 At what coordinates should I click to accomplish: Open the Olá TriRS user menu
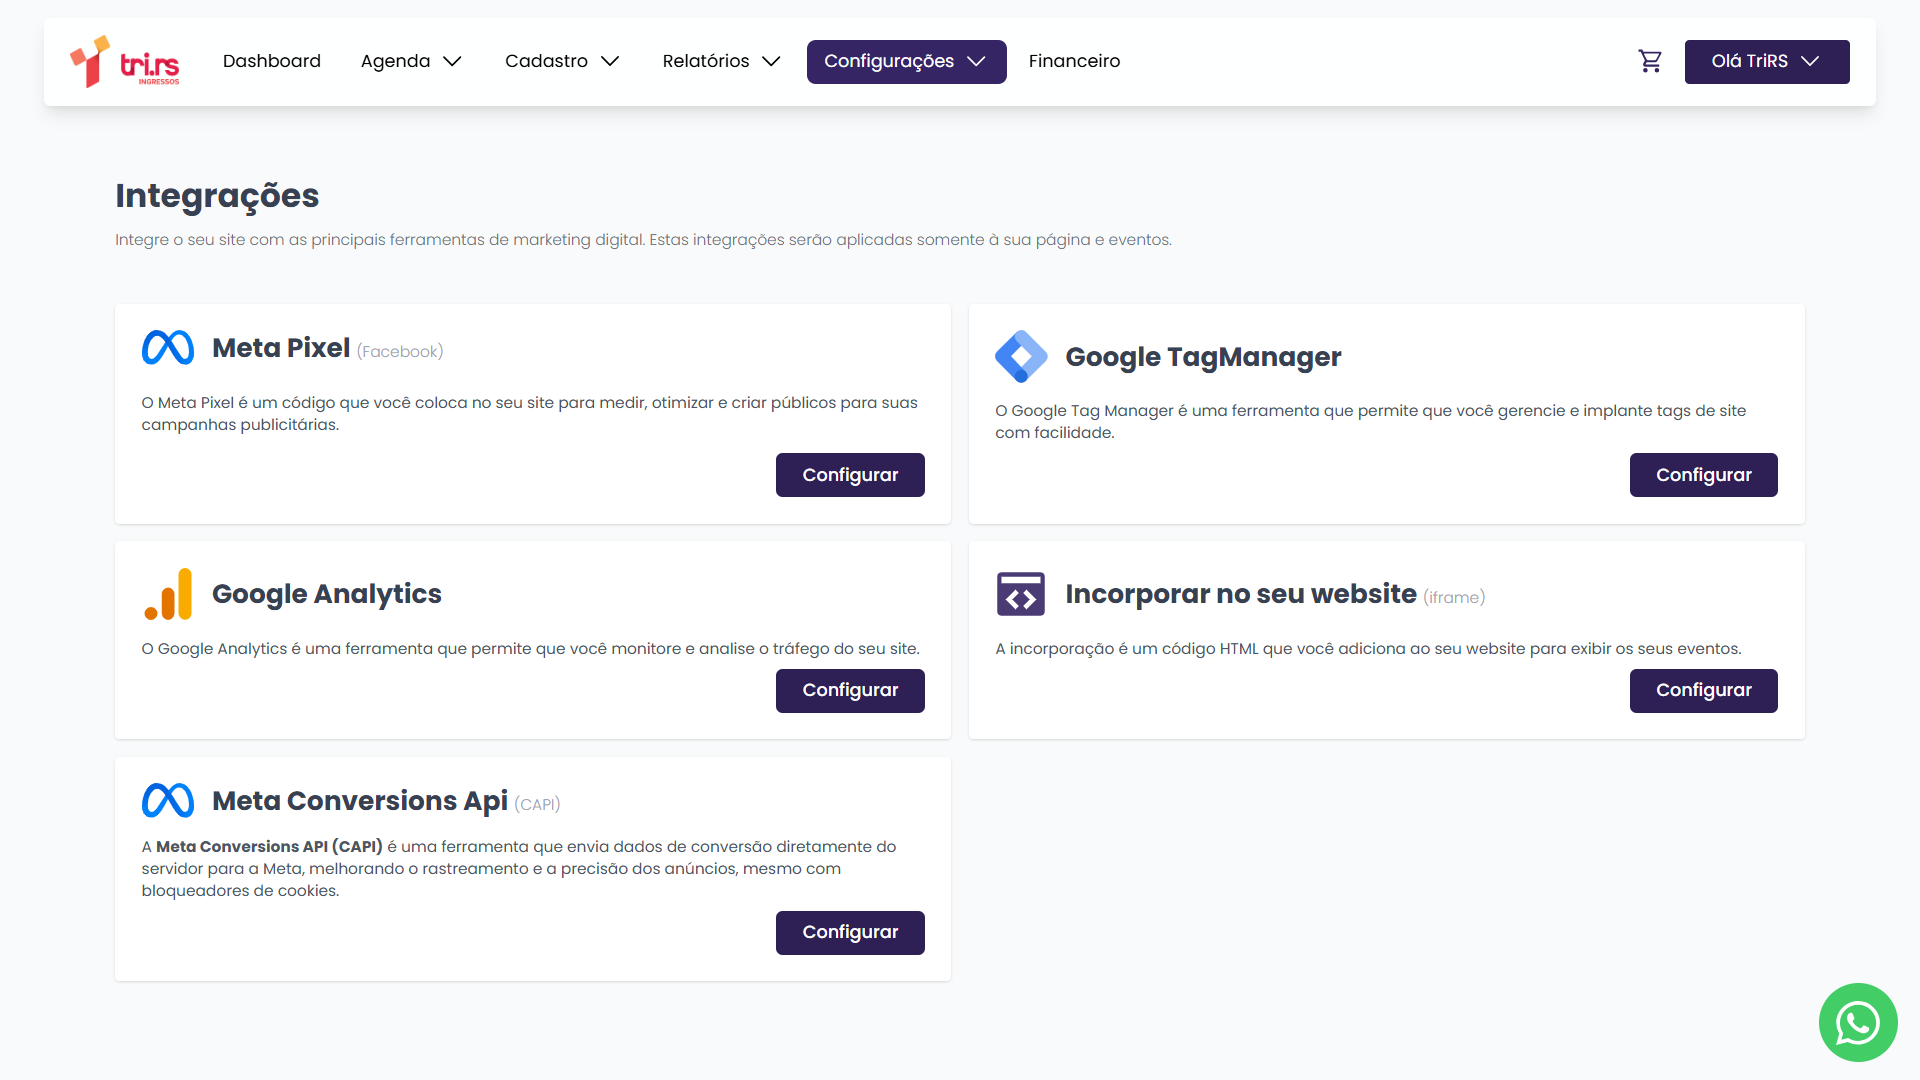tap(1766, 61)
